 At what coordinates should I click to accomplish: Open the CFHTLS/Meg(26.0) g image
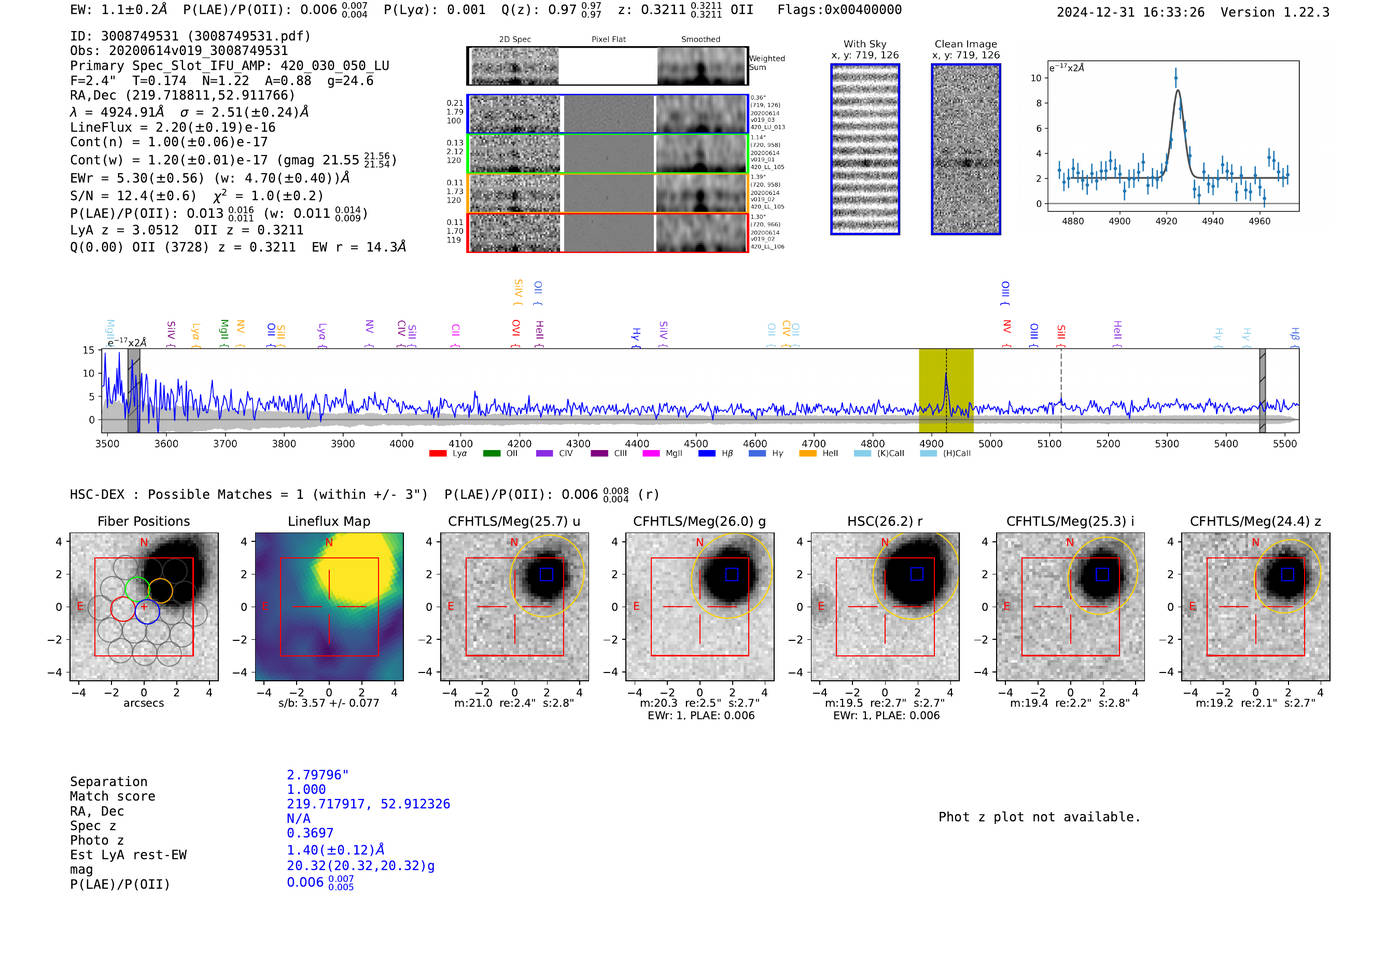(700, 607)
